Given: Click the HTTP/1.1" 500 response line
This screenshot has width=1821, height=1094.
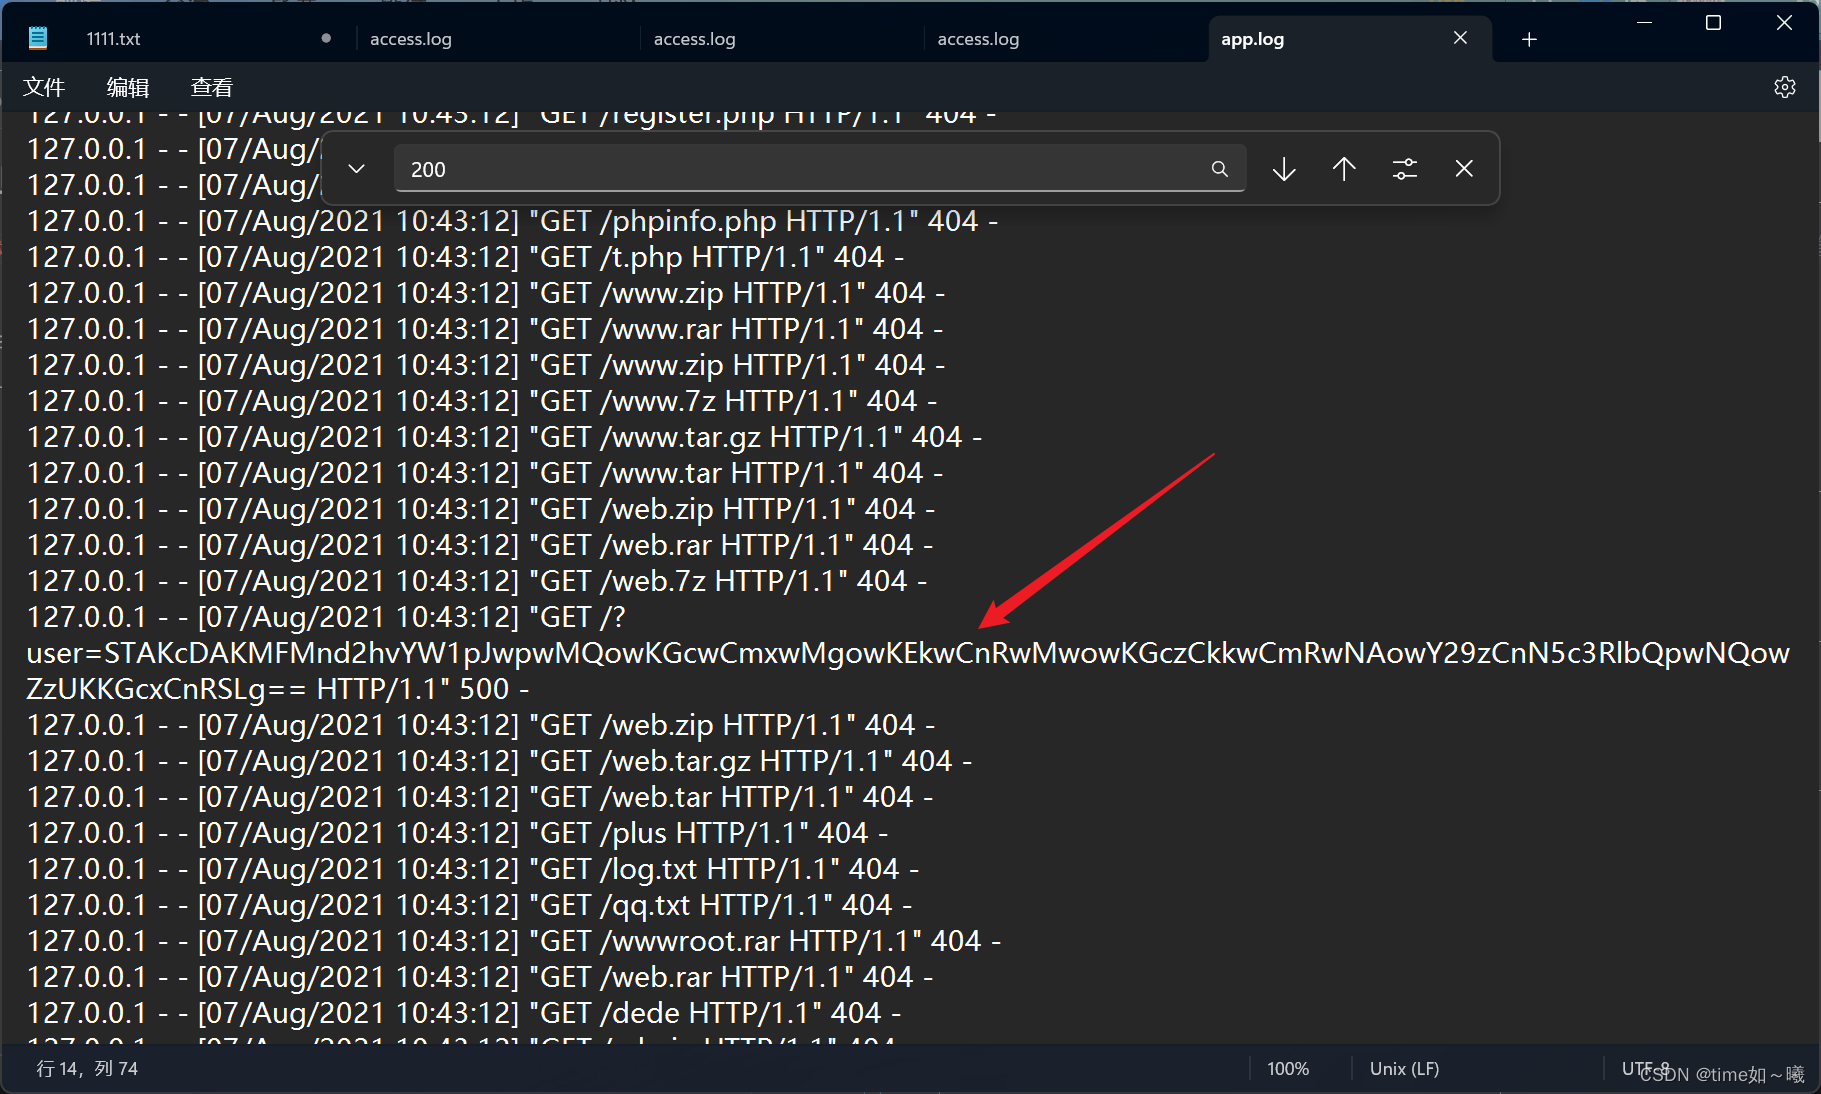Looking at the screenshot, I should (x=278, y=689).
